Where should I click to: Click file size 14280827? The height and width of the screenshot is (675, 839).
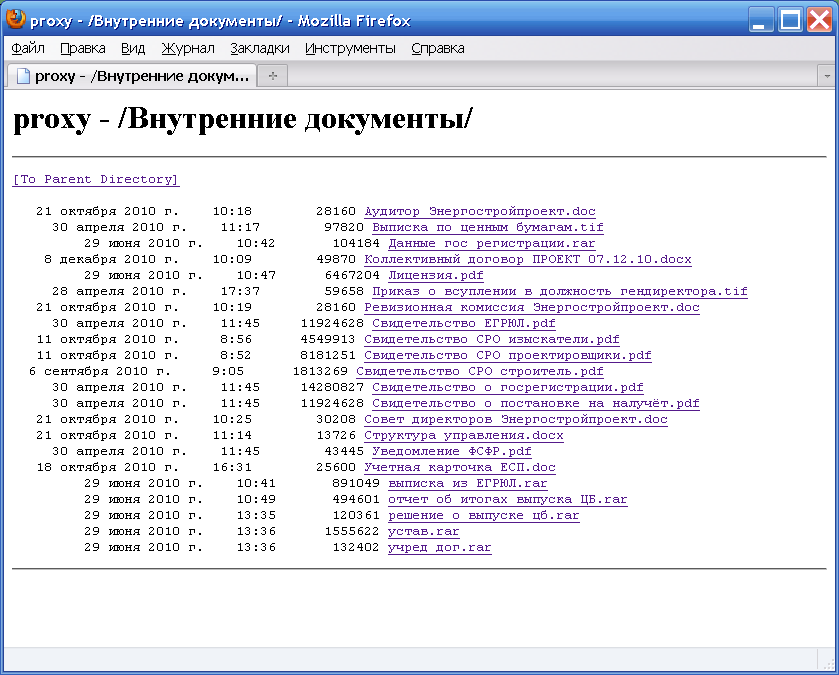point(332,388)
